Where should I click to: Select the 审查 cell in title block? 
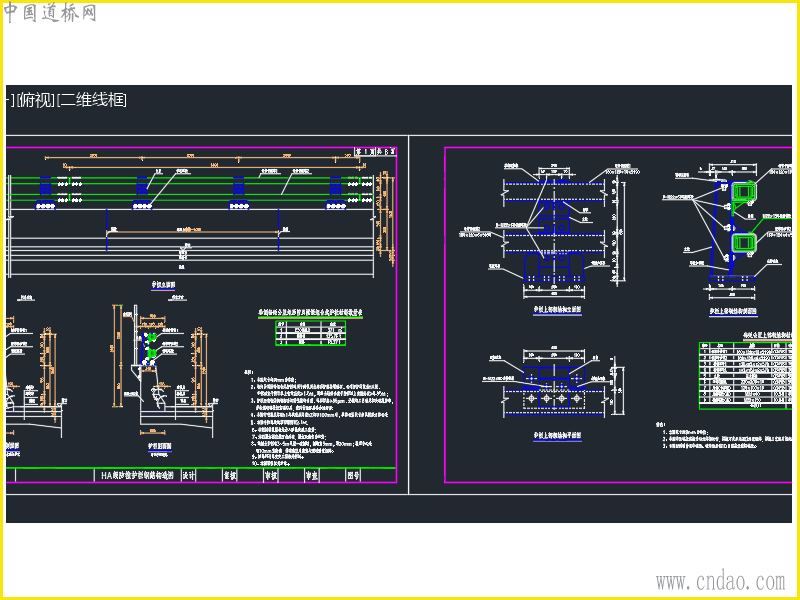pyautogui.click(x=312, y=476)
